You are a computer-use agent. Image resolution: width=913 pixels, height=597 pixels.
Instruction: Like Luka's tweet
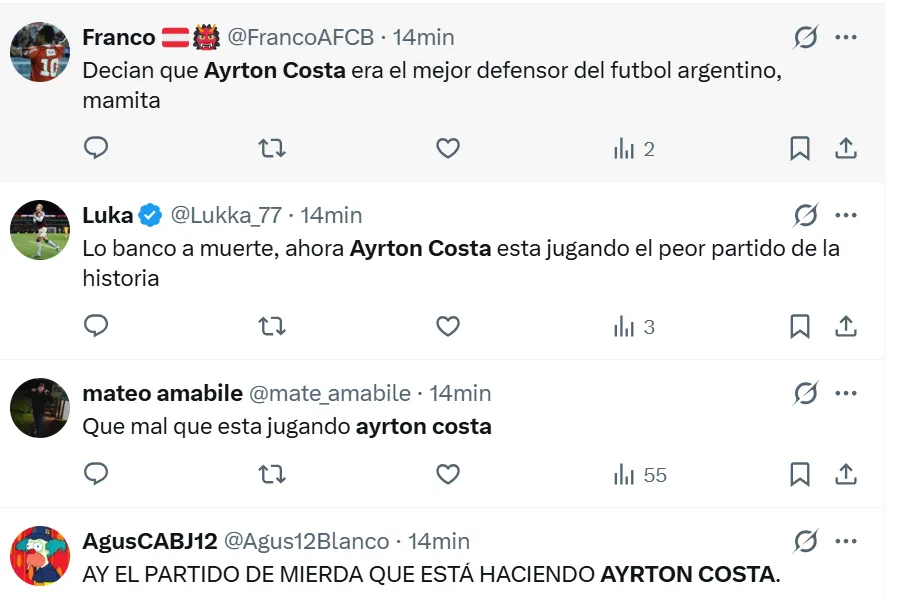tap(448, 326)
